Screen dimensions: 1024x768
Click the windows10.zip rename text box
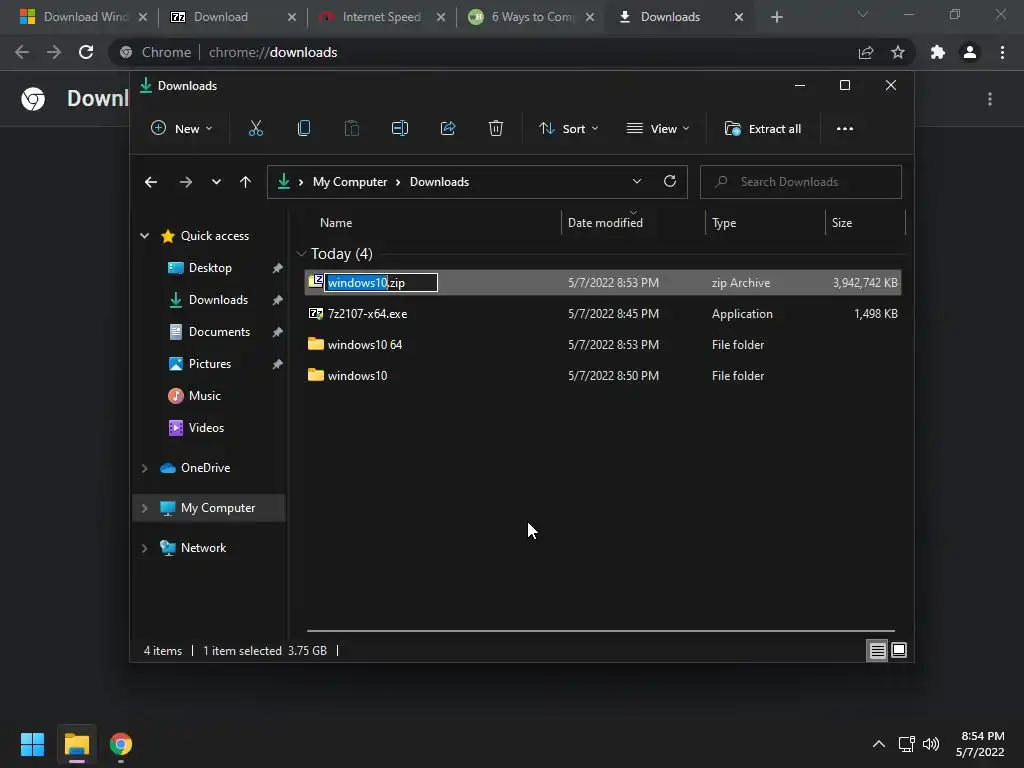coord(381,283)
